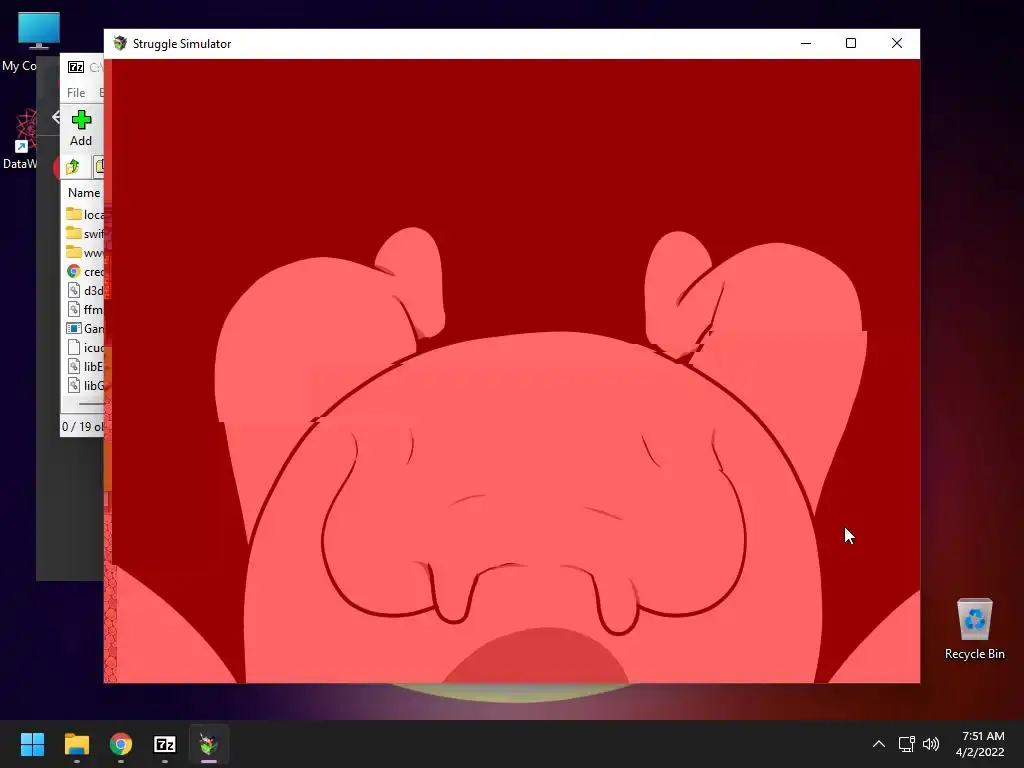Click the Add button in 7-Zip
This screenshot has width=1024, height=768.
pyautogui.click(x=81, y=128)
